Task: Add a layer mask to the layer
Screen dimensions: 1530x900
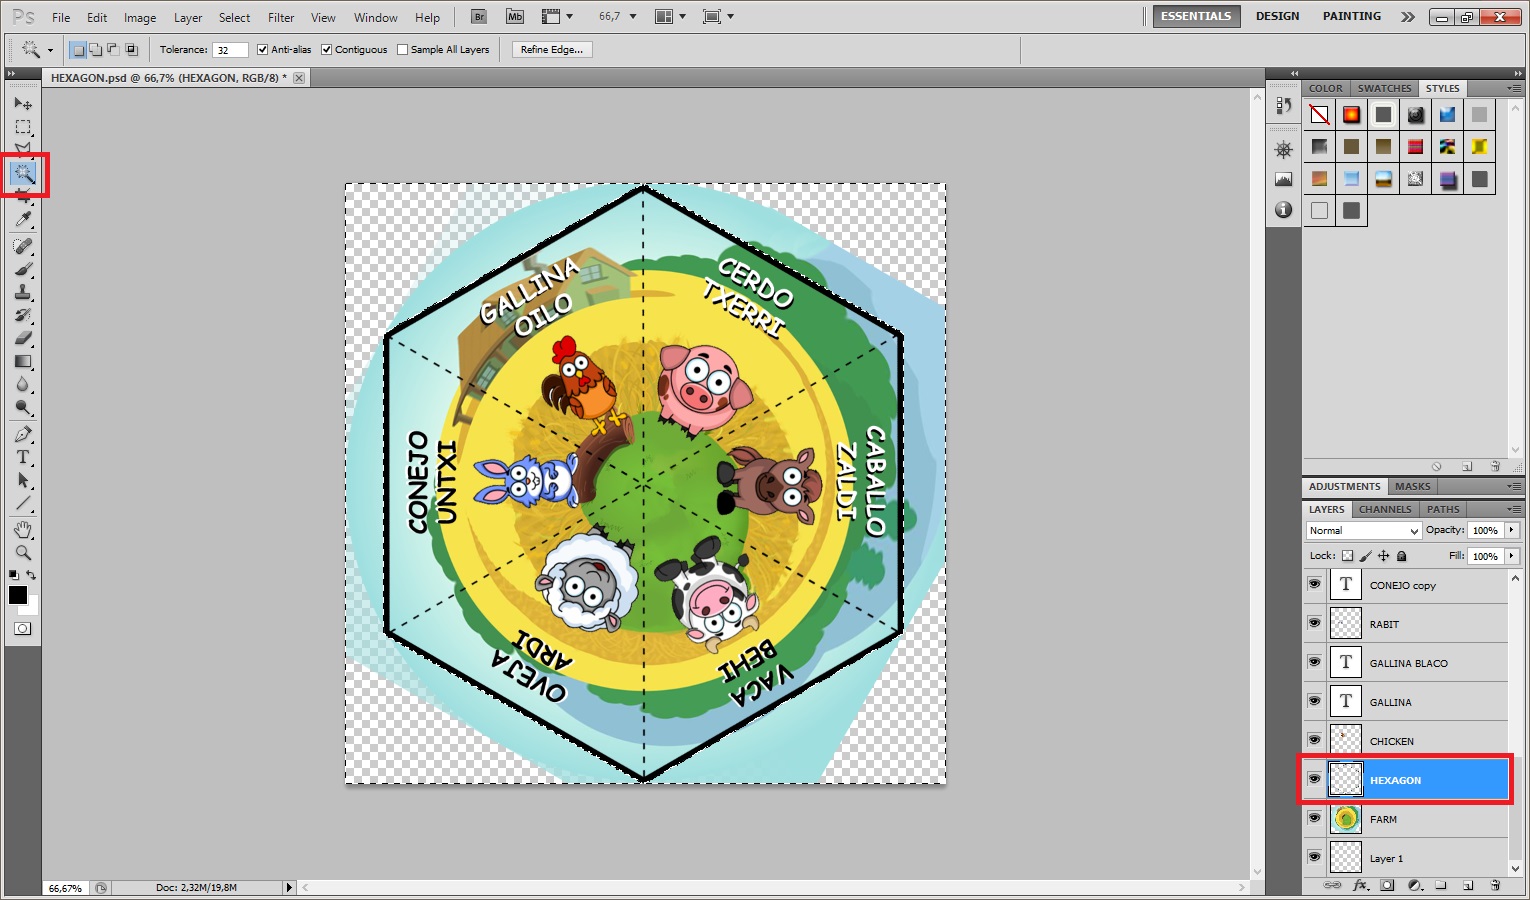Action: 1387,885
